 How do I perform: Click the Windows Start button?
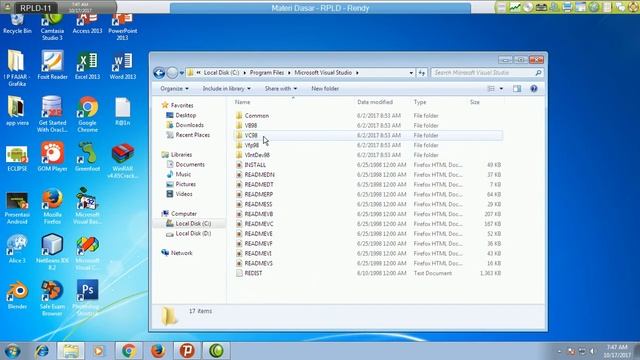click(13, 351)
